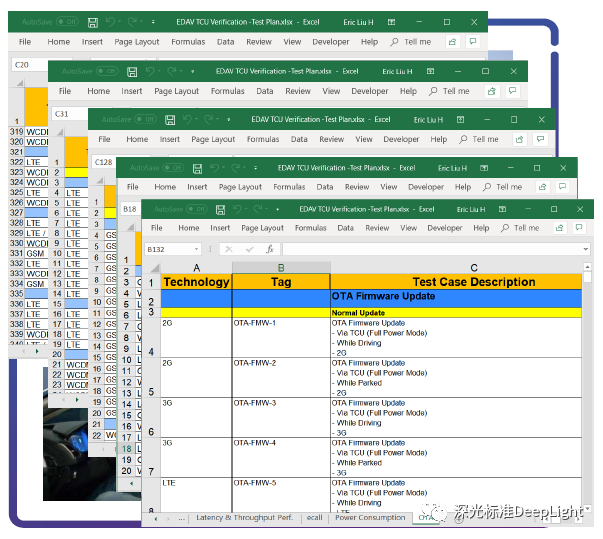Open ribbon display options in third window (C128)
The height and width of the screenshot is (539, 603).
click(x=460, y=120)
